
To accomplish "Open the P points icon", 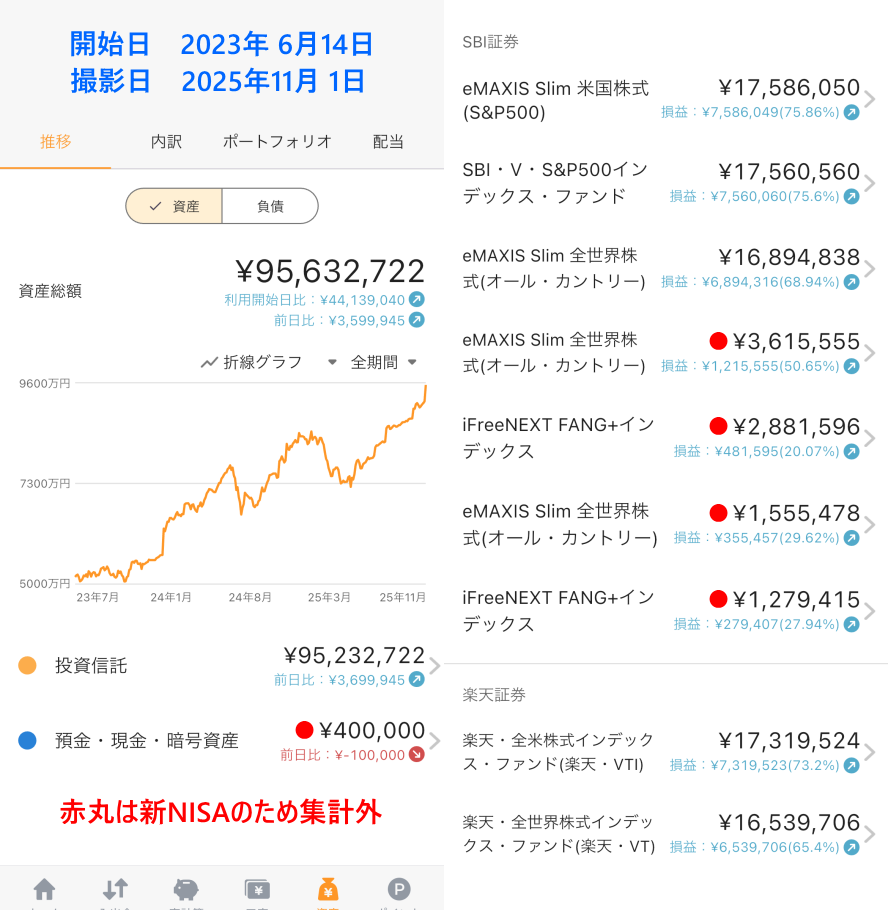I will click(x=399, y=889).
